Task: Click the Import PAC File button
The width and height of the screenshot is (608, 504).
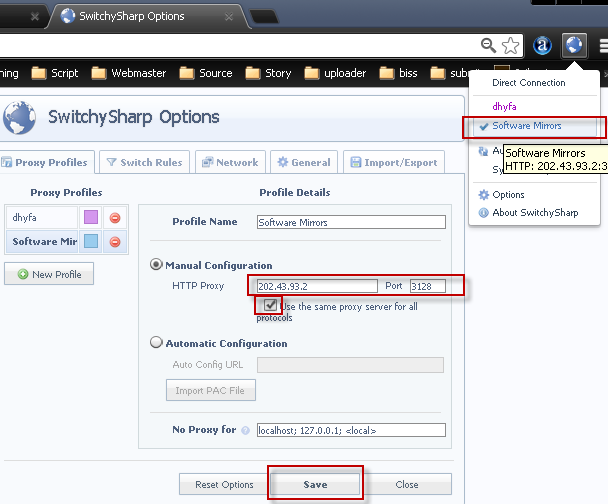Action: (x=211, y=390)
